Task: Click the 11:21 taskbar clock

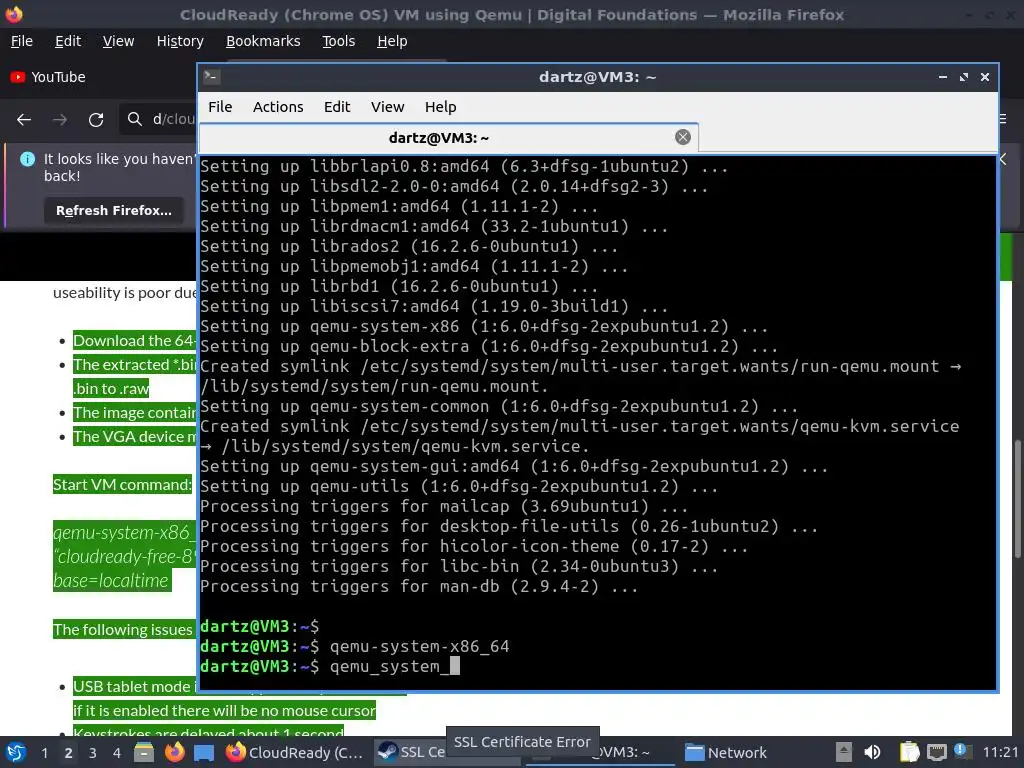Action: pos(1000,752)
